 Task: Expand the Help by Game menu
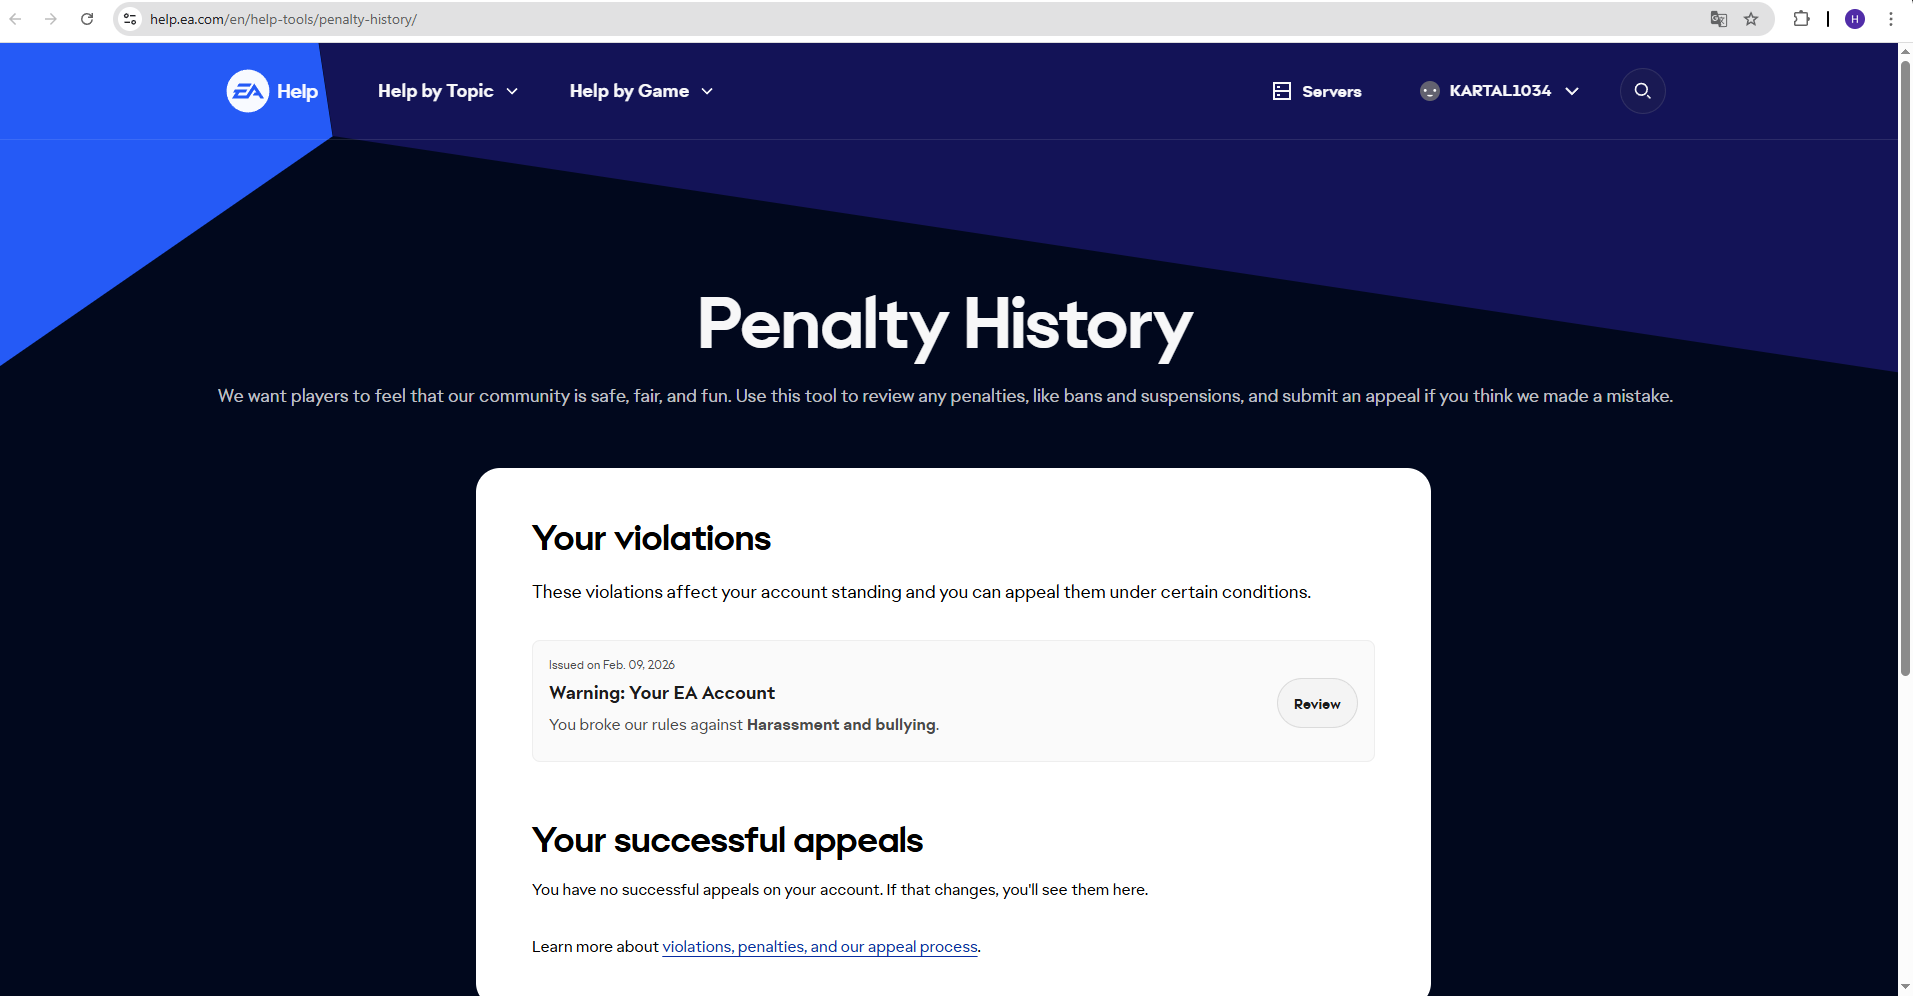click(640, 91)
